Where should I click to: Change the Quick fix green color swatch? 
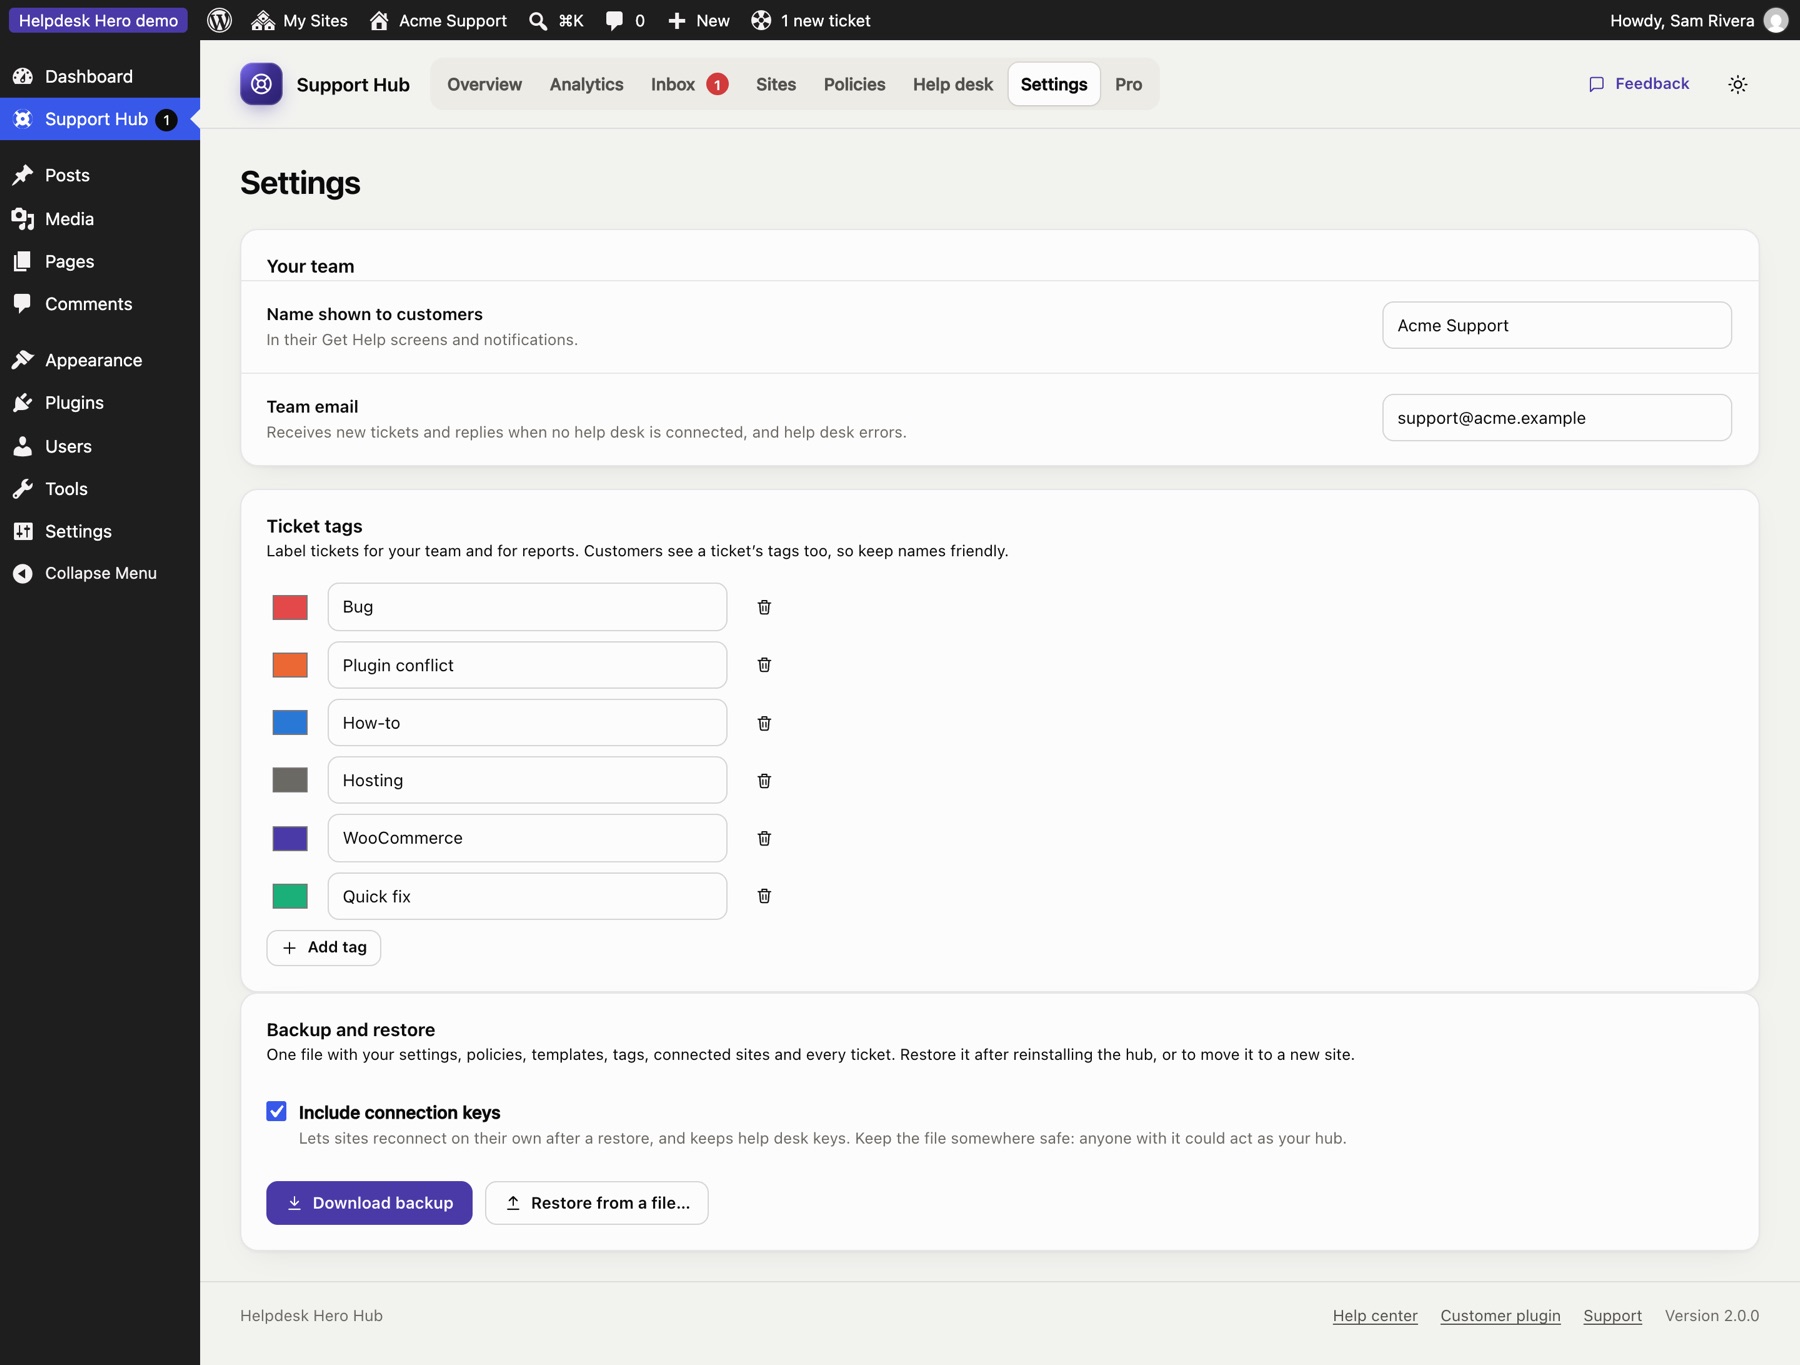pyautogui.click(x=290, y=896)
